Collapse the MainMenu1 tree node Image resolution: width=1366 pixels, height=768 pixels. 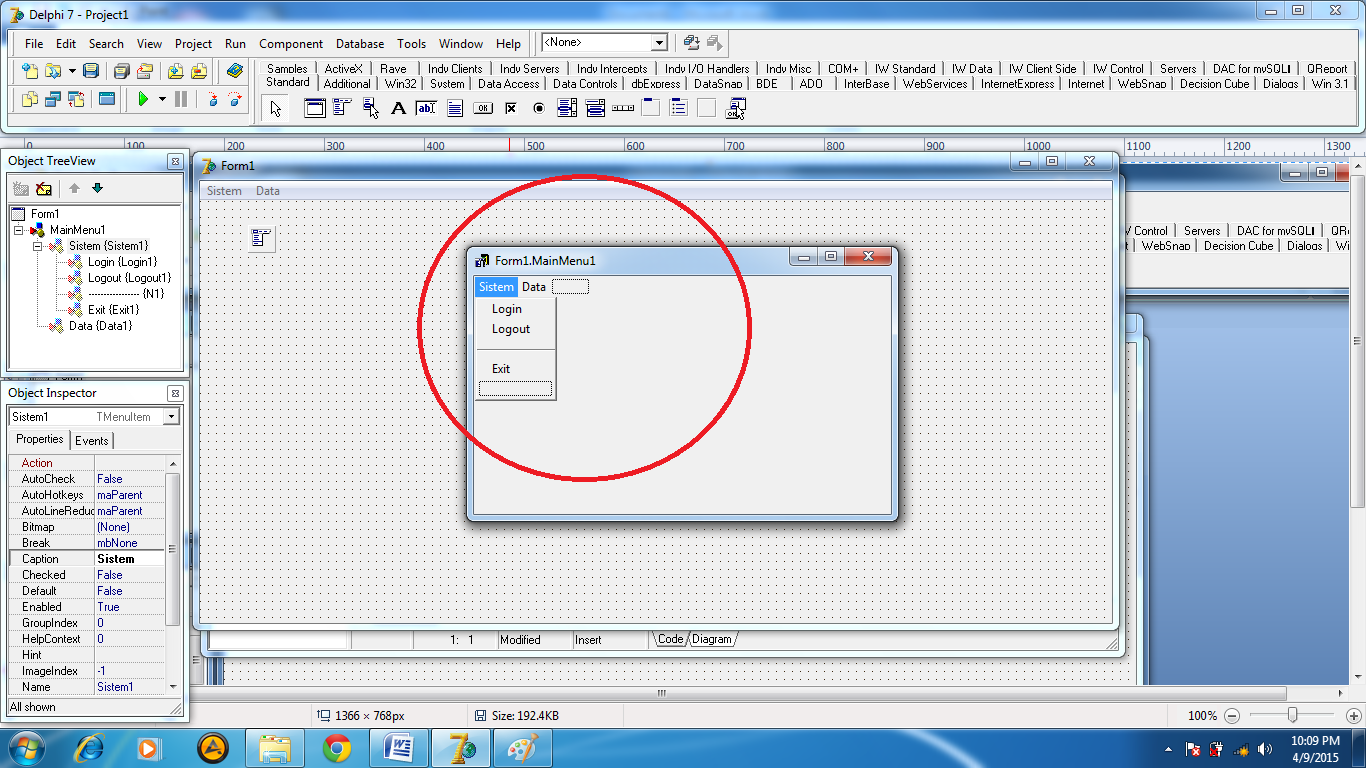[x=19, y=230]
